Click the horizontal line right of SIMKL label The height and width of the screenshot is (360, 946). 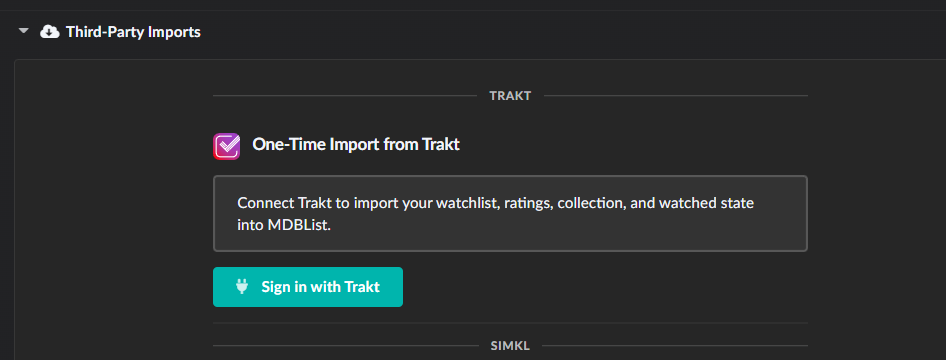(675, 346)
